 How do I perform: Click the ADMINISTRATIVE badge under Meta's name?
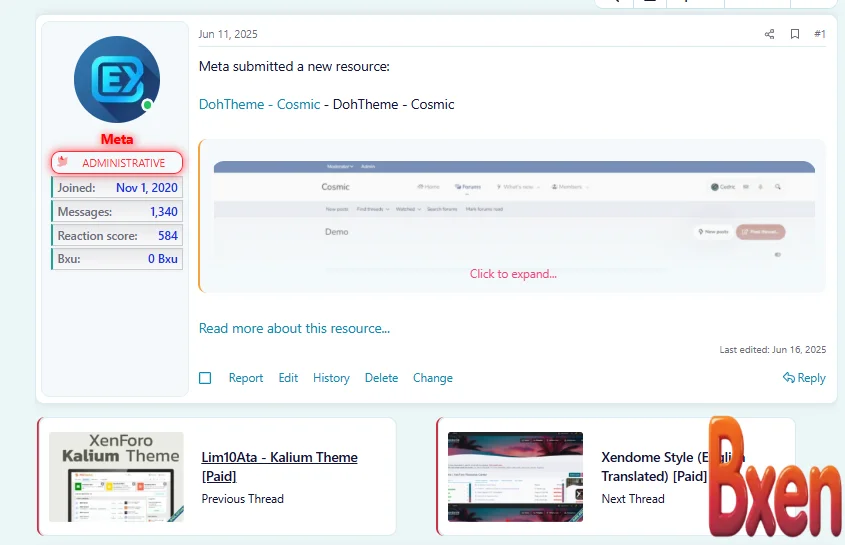click(x=117, y=163)
